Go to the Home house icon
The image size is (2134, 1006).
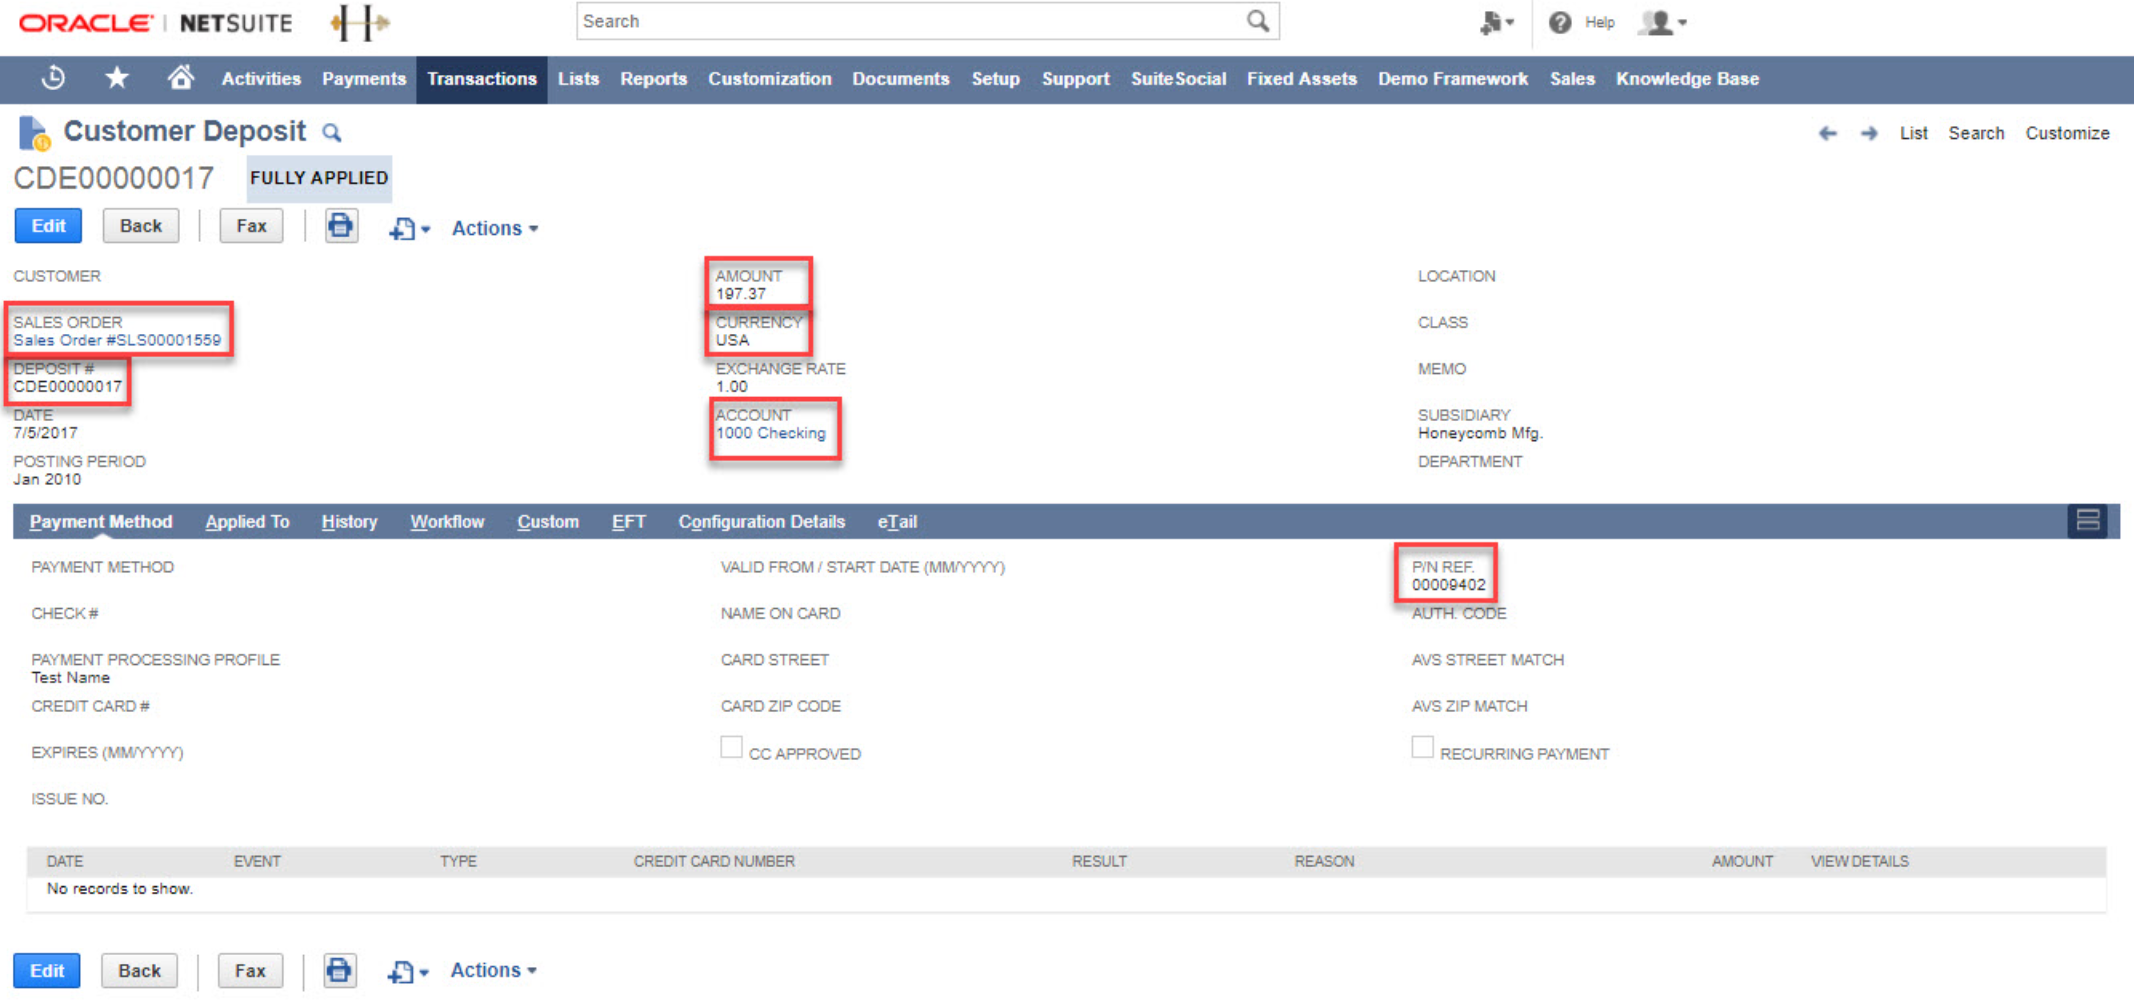pyautogui.click(x=180, y=78)
